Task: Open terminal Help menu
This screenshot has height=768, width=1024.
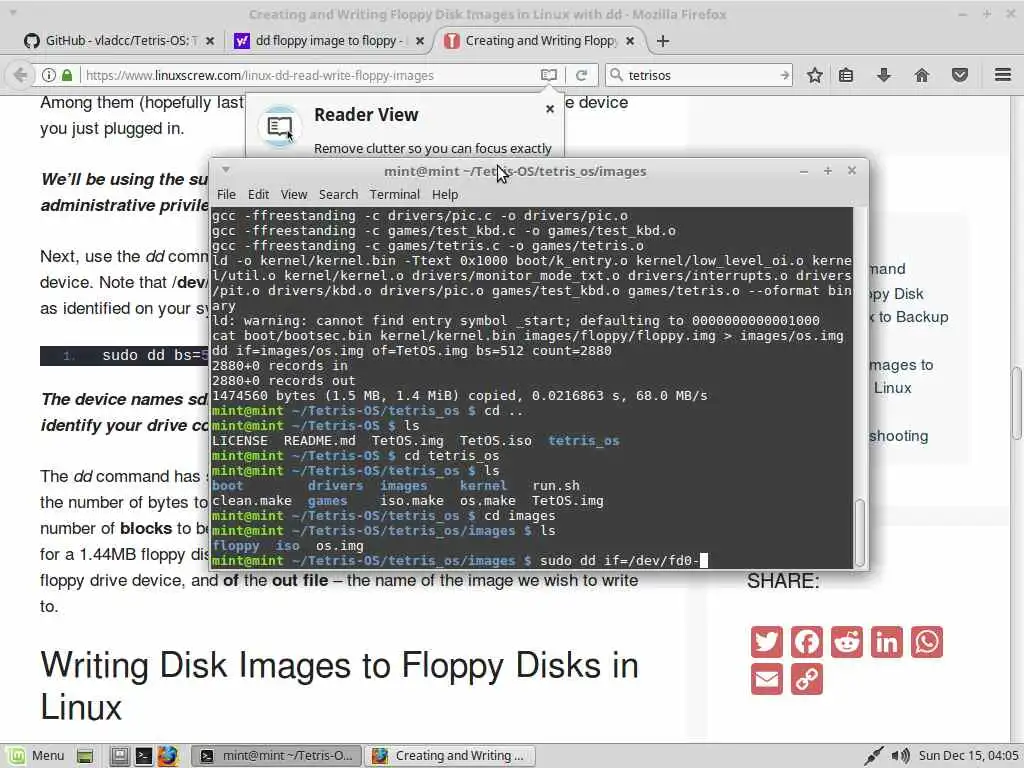Action: pyautogui.click(x=445, y=195)
